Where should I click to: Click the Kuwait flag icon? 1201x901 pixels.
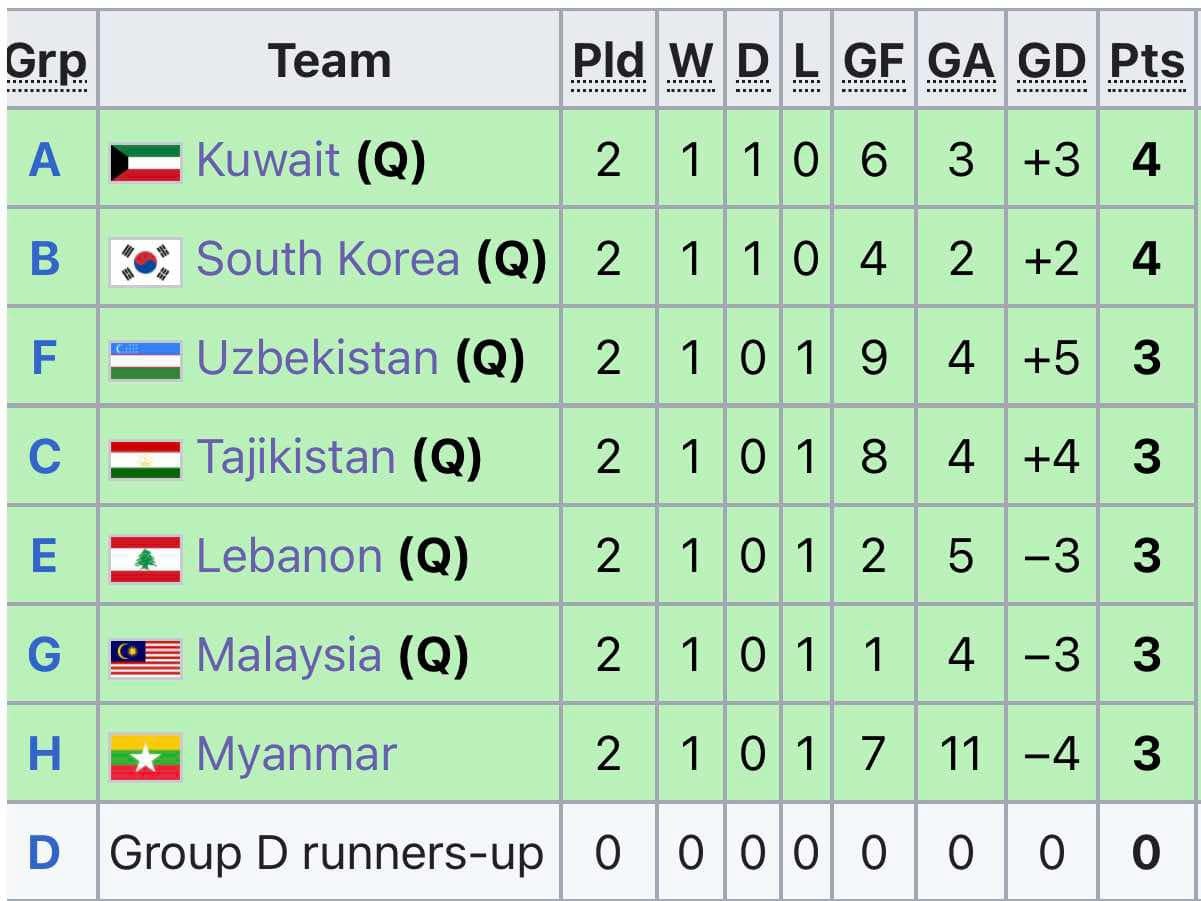(x=145, y=161)
